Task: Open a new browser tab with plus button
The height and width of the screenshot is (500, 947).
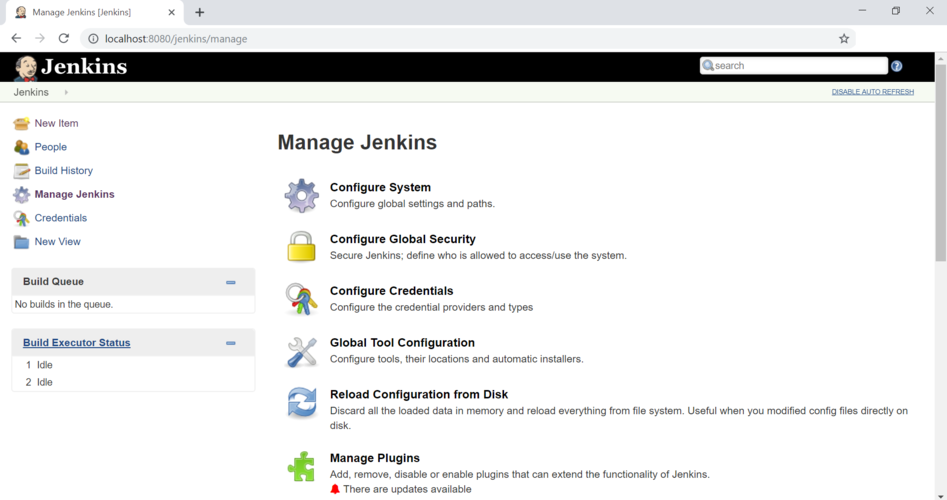Action: (199, 12)
